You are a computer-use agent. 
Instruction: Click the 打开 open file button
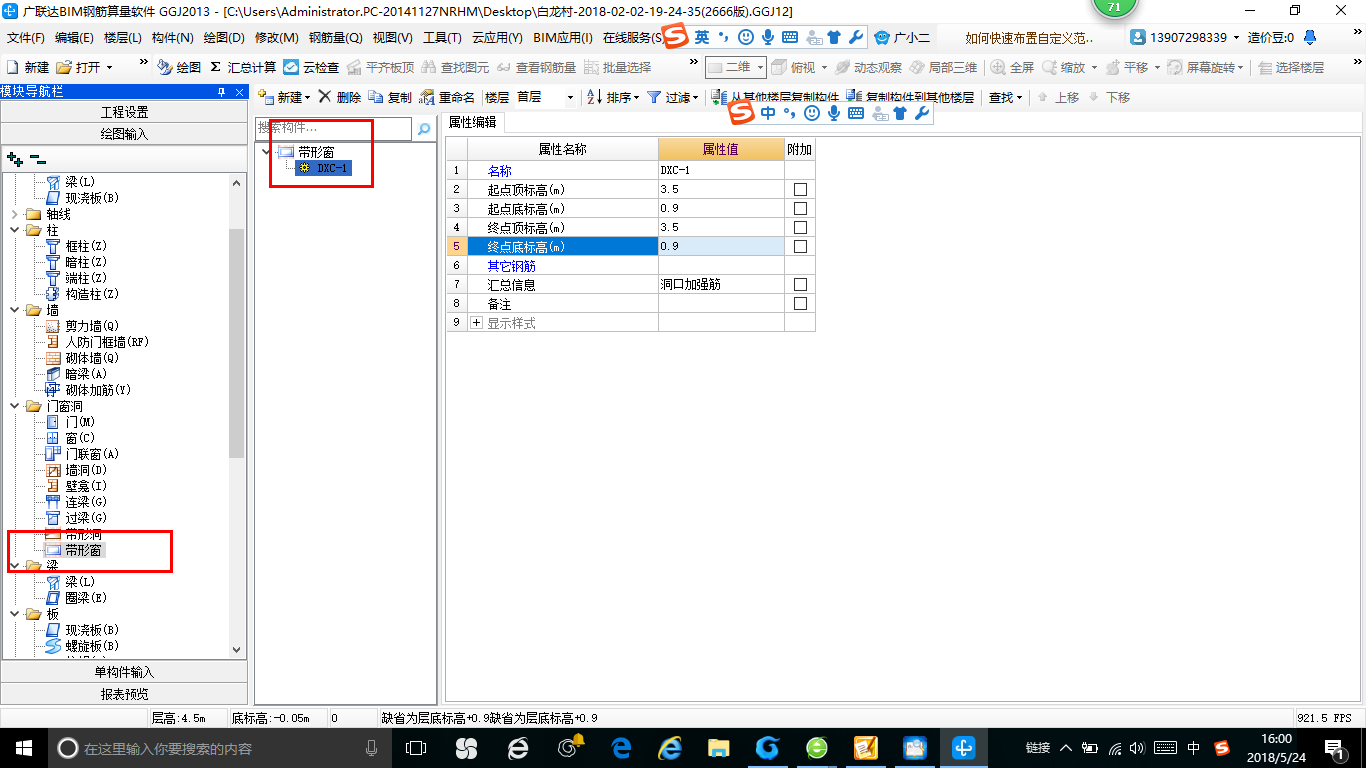click(x=79, y=67)
